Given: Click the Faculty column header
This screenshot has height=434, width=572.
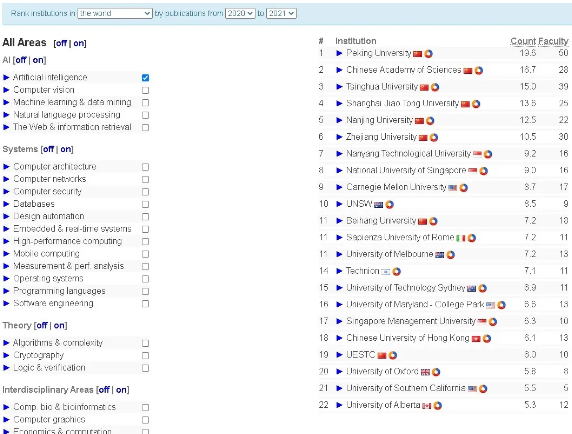Looking at the screenshot, I should tap(553, 41).
